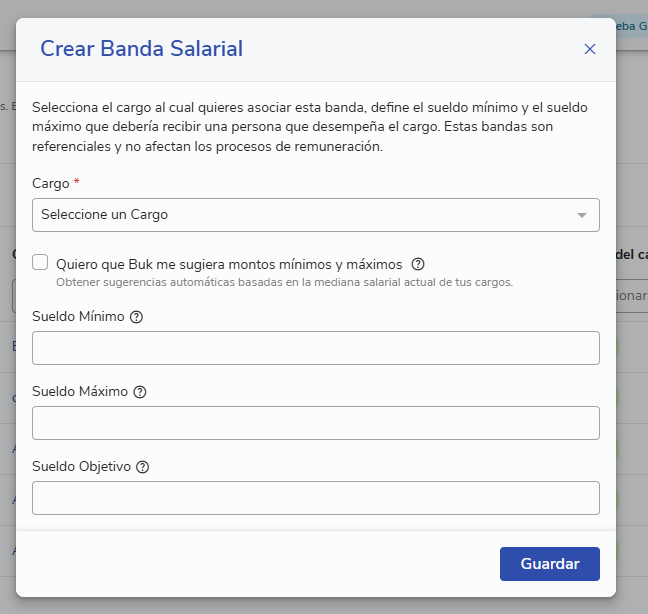648x614 pixels.
Task: Expand the Cargo dropdown arrow
Action: coord(582,215)
